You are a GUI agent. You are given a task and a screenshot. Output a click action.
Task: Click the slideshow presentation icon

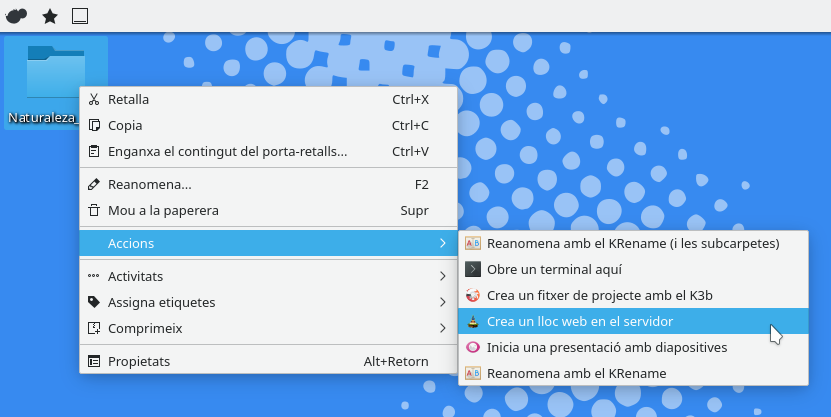coord(473,347)
